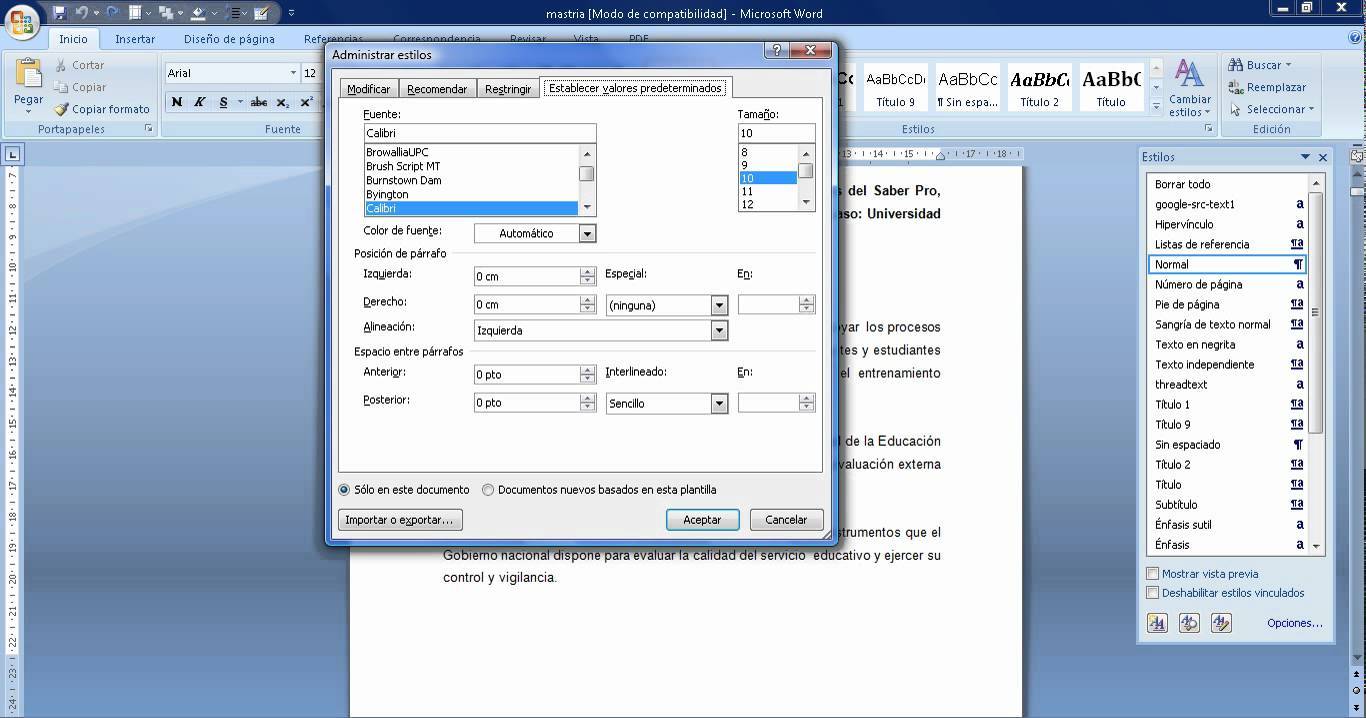The image size is (1366, 718).
Task: Click the Reemplazar icon in Edición group
Action: [1236, 87]
